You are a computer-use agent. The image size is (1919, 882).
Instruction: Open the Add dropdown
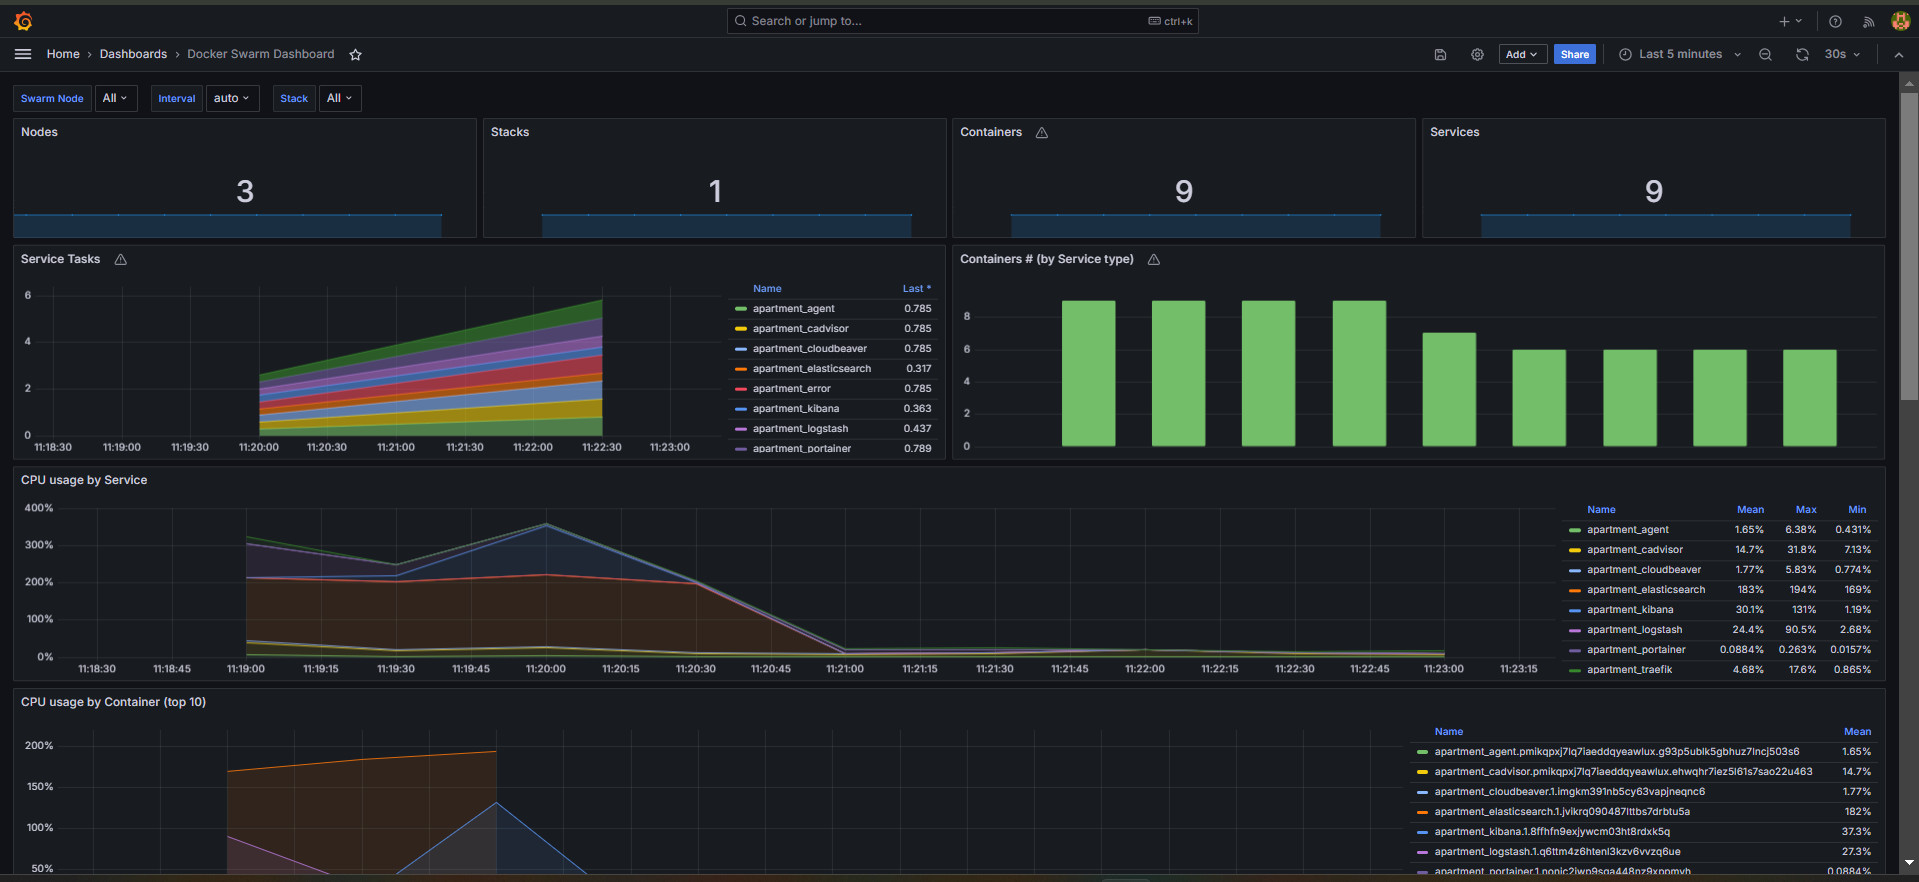tap(1522, 54)
